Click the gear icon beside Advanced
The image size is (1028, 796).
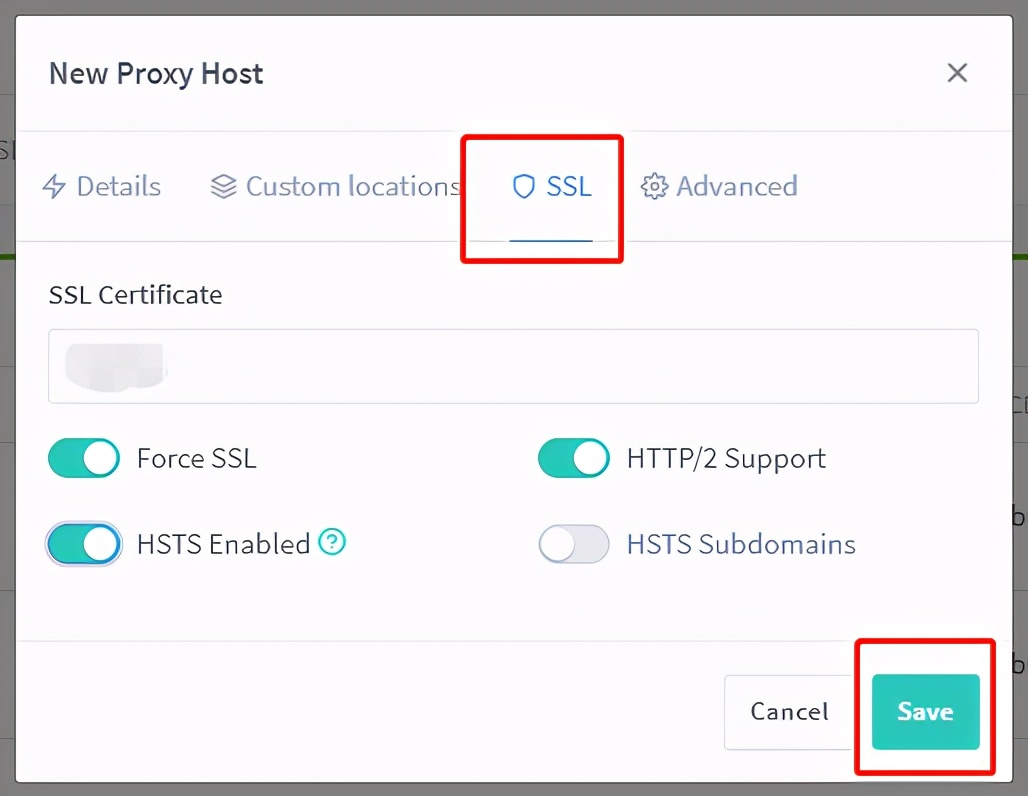click(x=654, y=187)
